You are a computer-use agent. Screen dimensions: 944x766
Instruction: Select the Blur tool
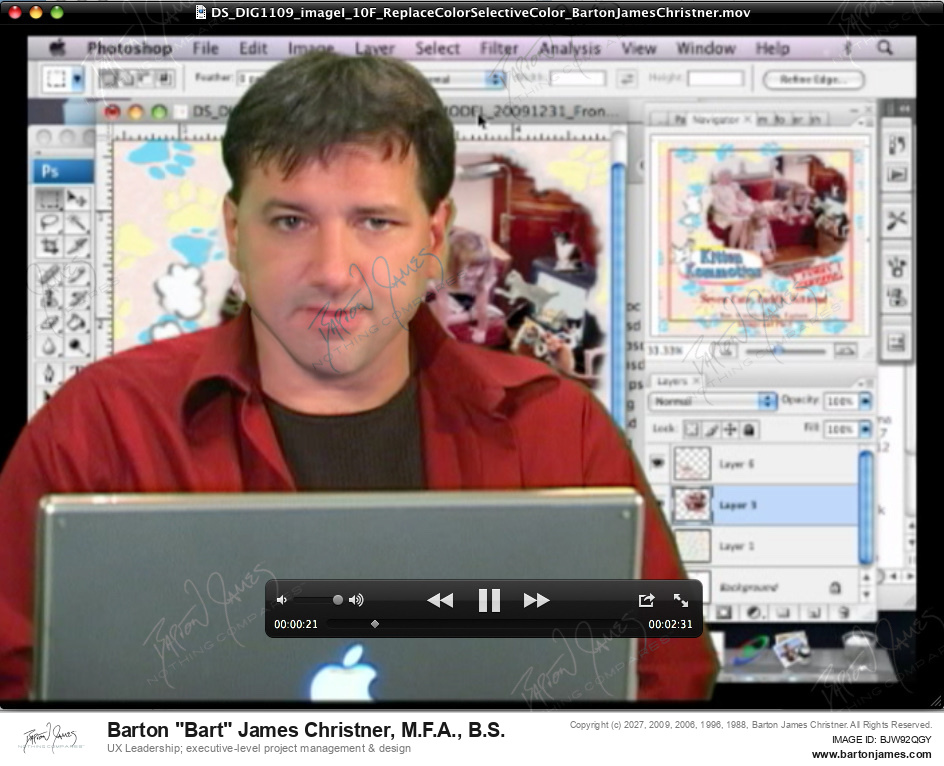click(x=49, y=346)
